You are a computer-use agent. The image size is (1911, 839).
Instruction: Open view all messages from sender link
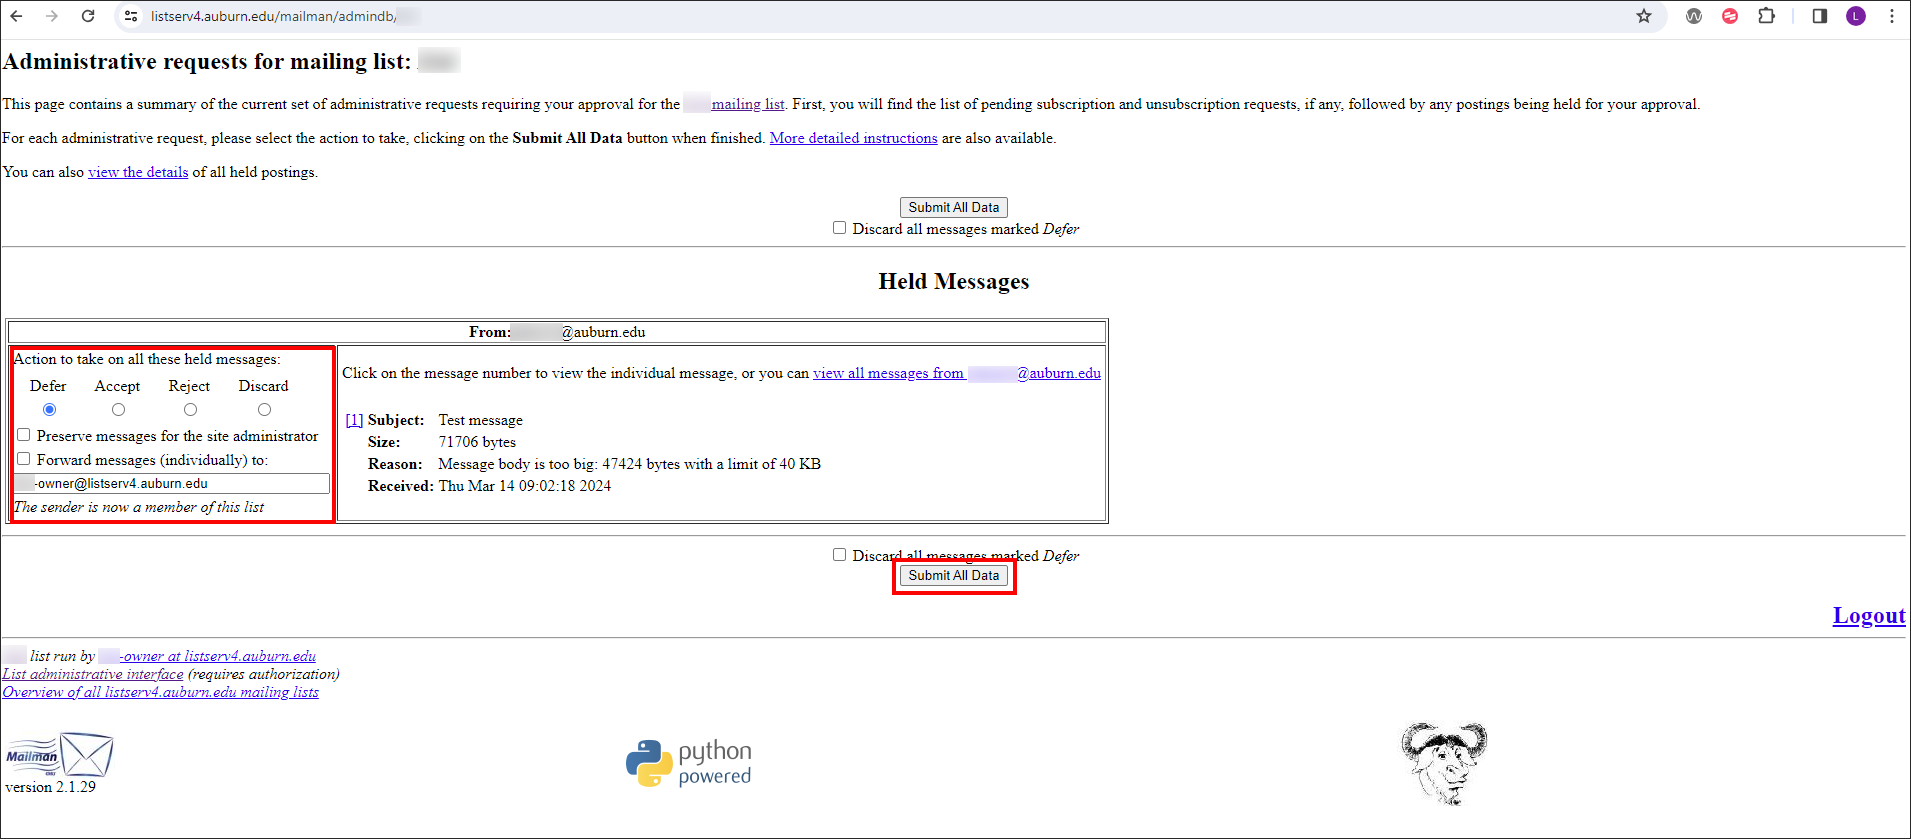(957, 373)
